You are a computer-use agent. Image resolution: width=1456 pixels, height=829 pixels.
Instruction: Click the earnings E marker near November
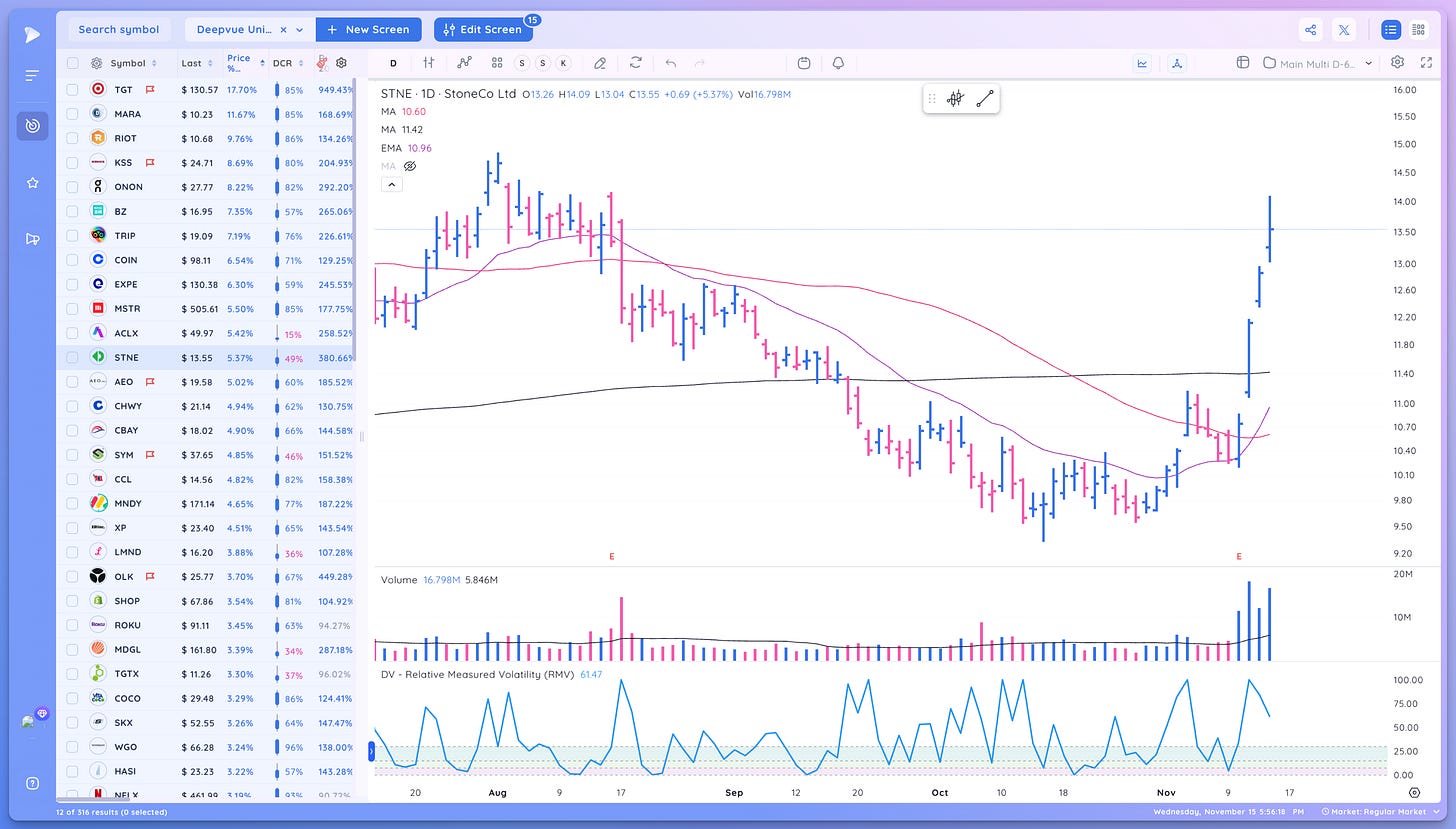pos(1239,556)
